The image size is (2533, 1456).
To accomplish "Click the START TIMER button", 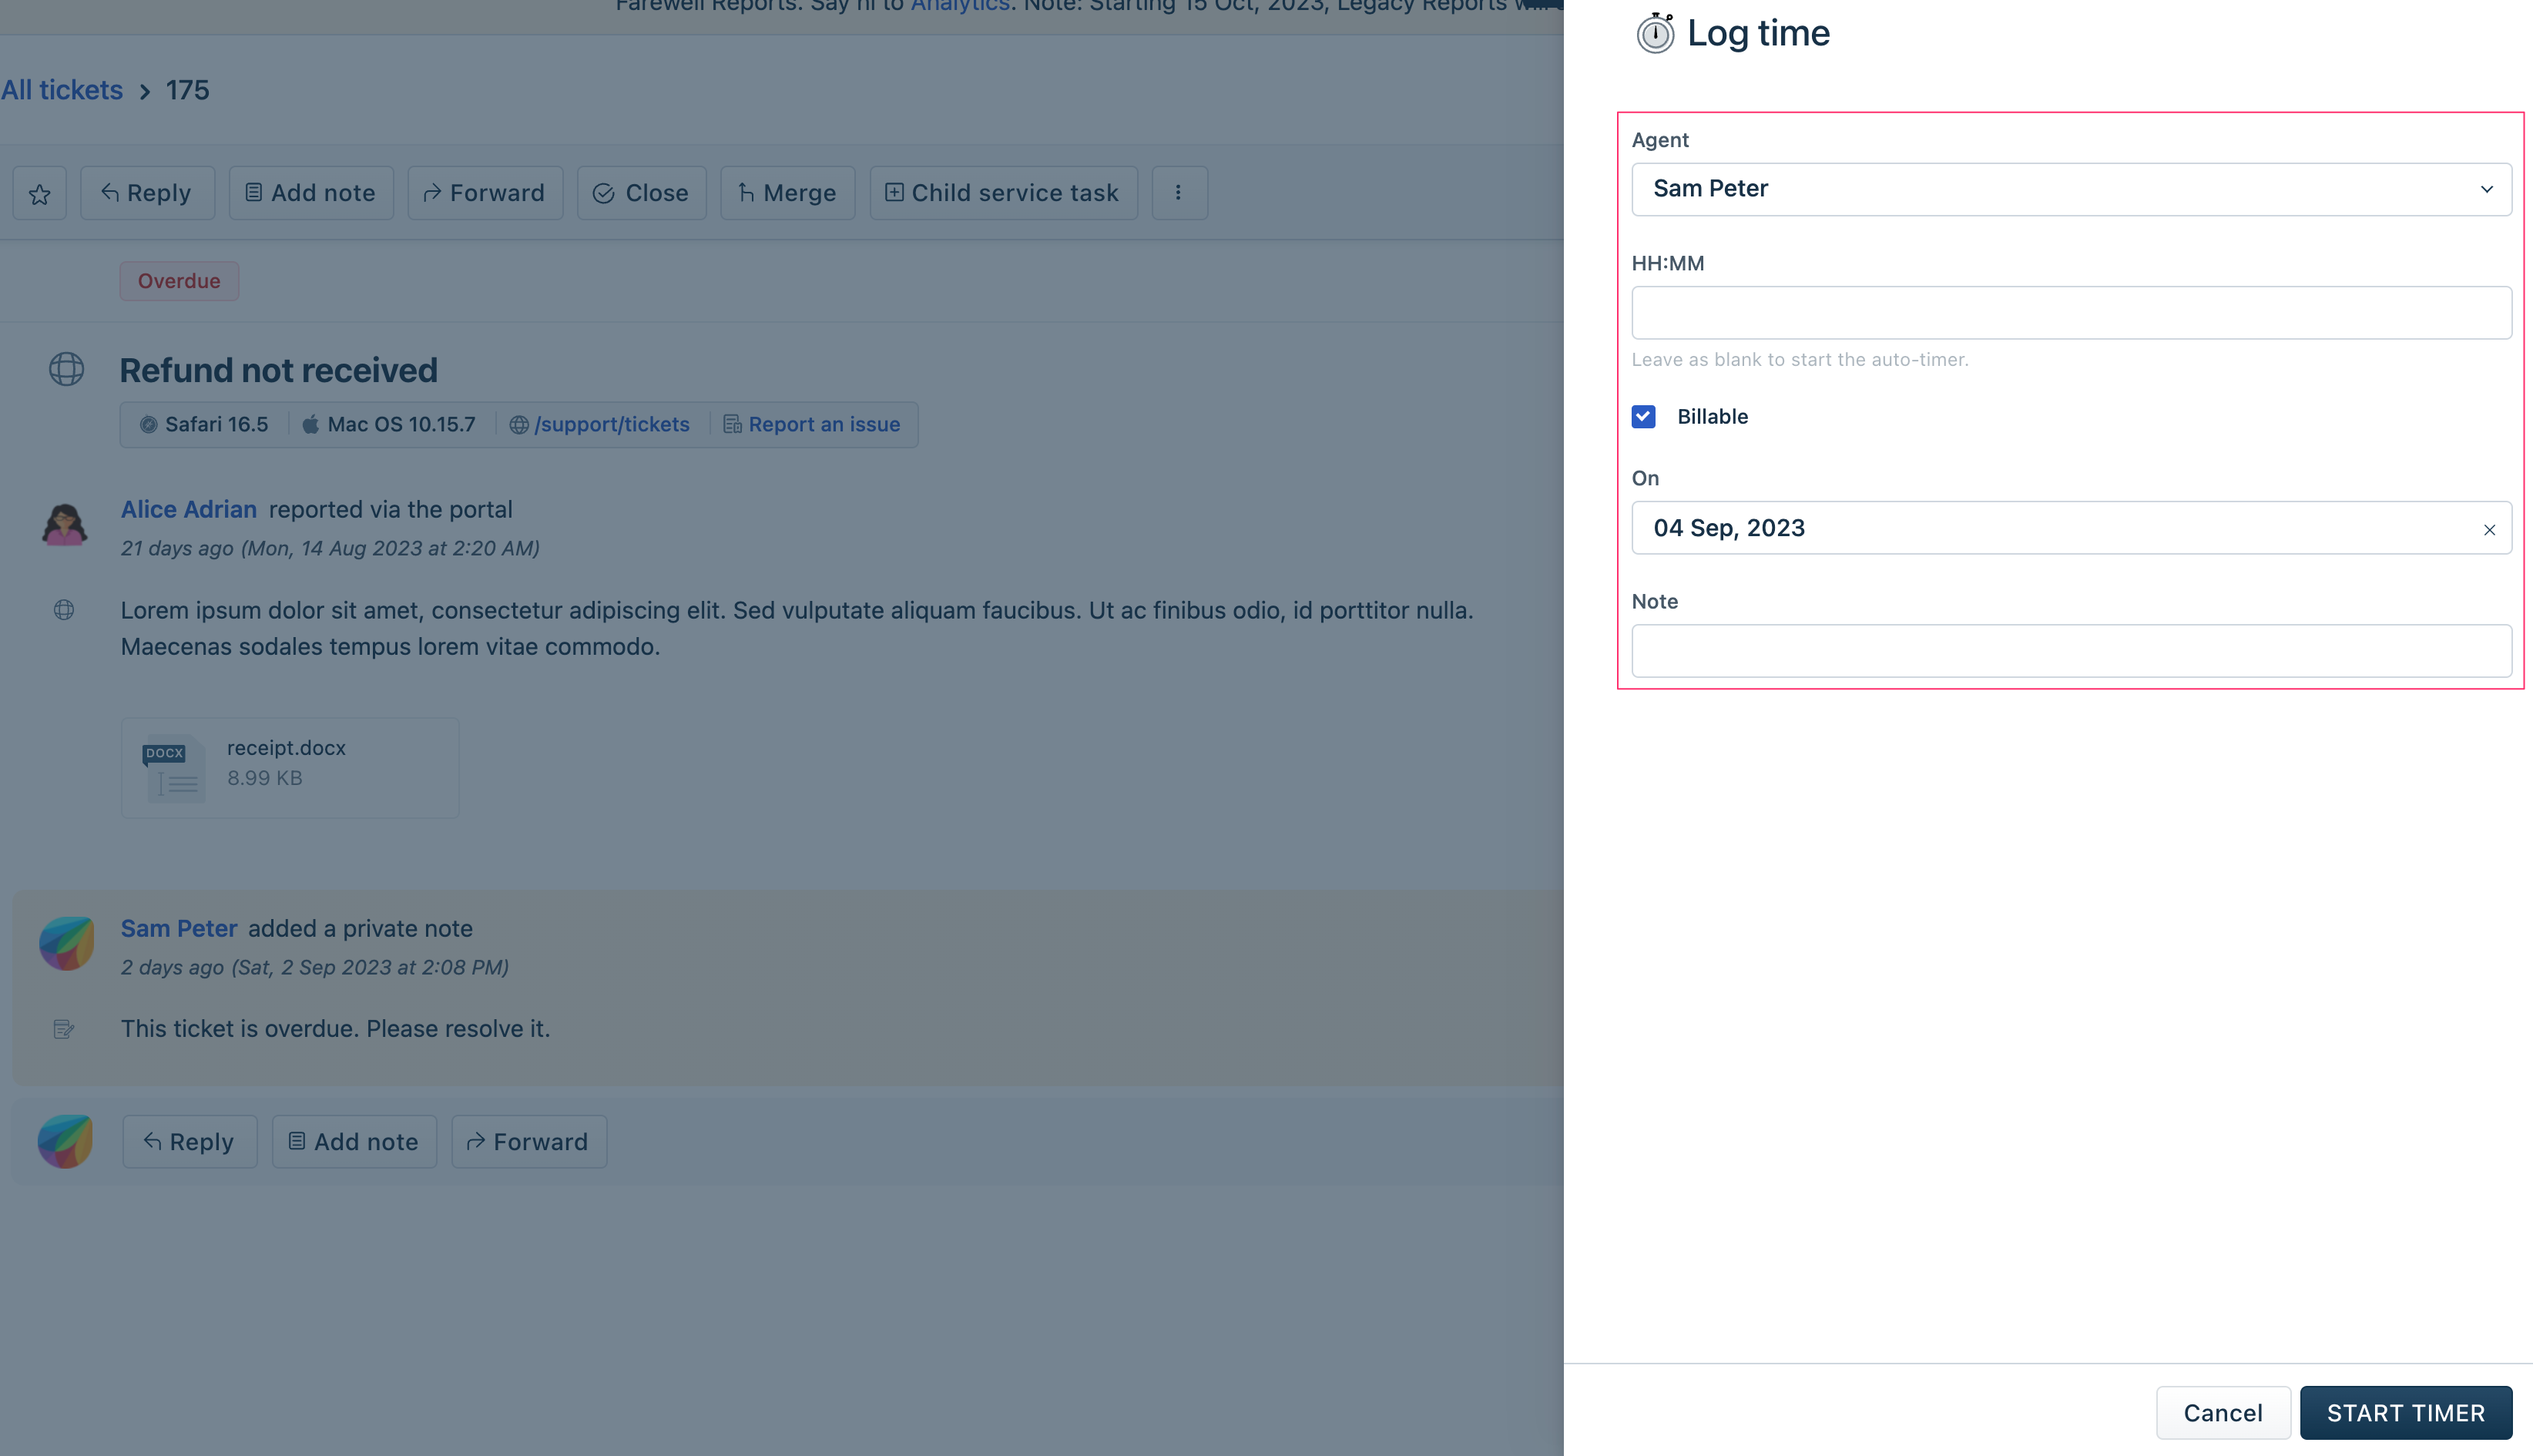I will point(2406,1411).
